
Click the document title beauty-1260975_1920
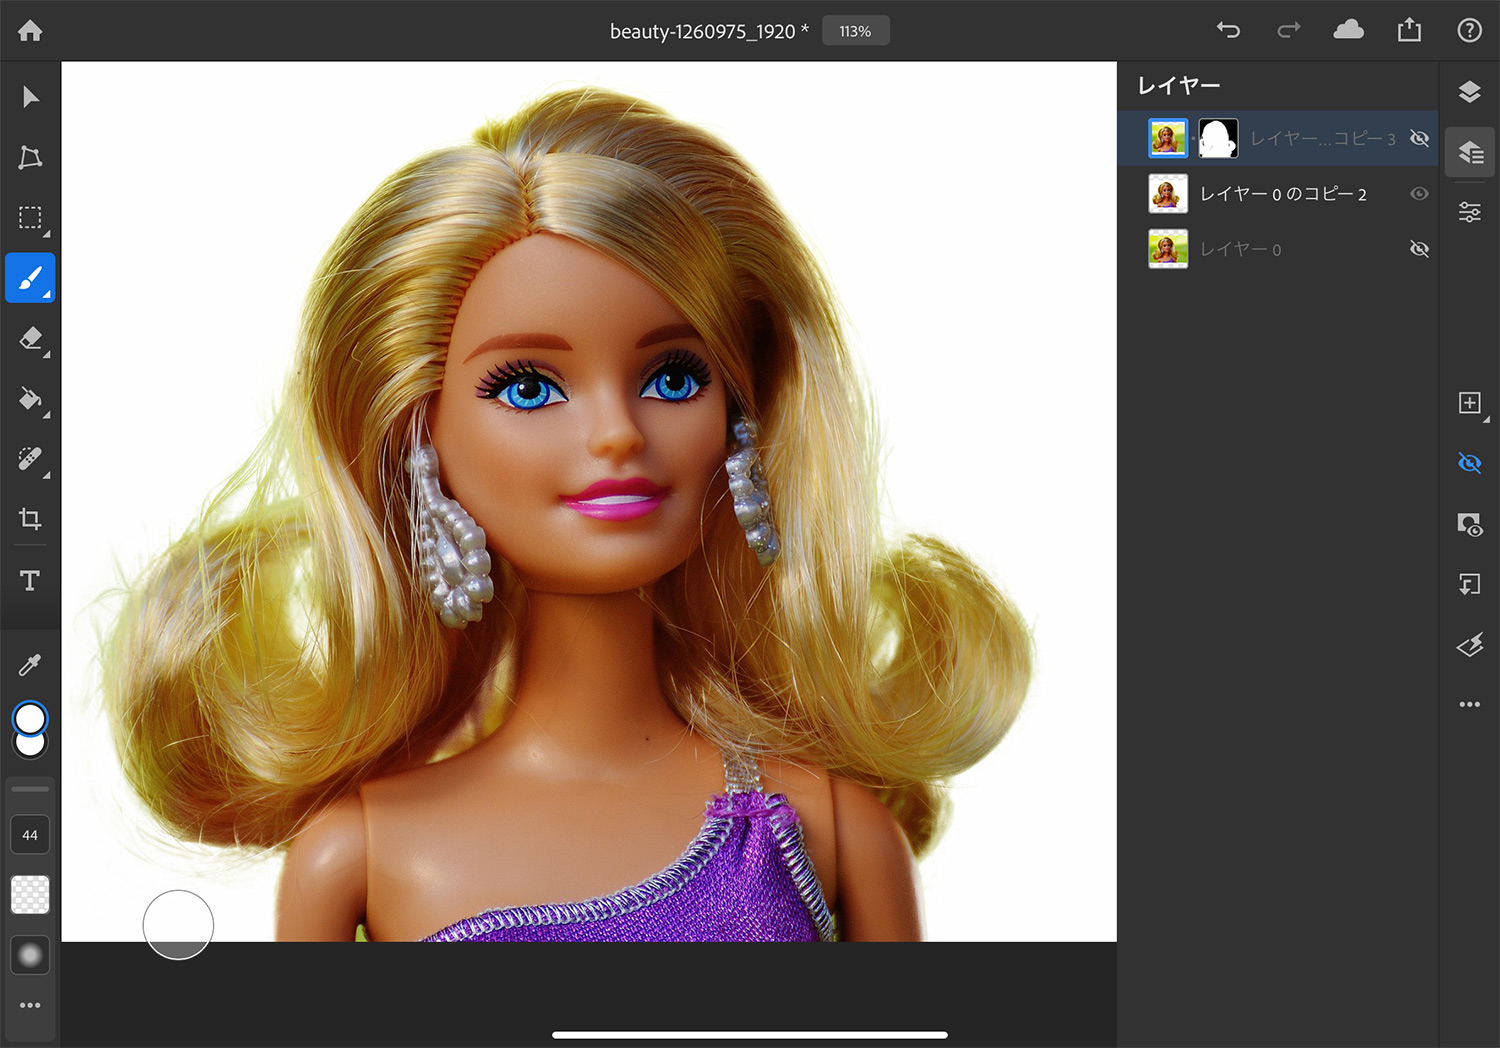point(709,31)
